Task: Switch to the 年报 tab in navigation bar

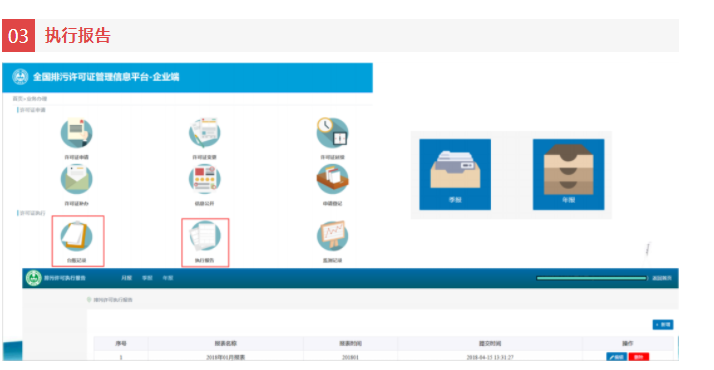Action: tap(168, 278)
